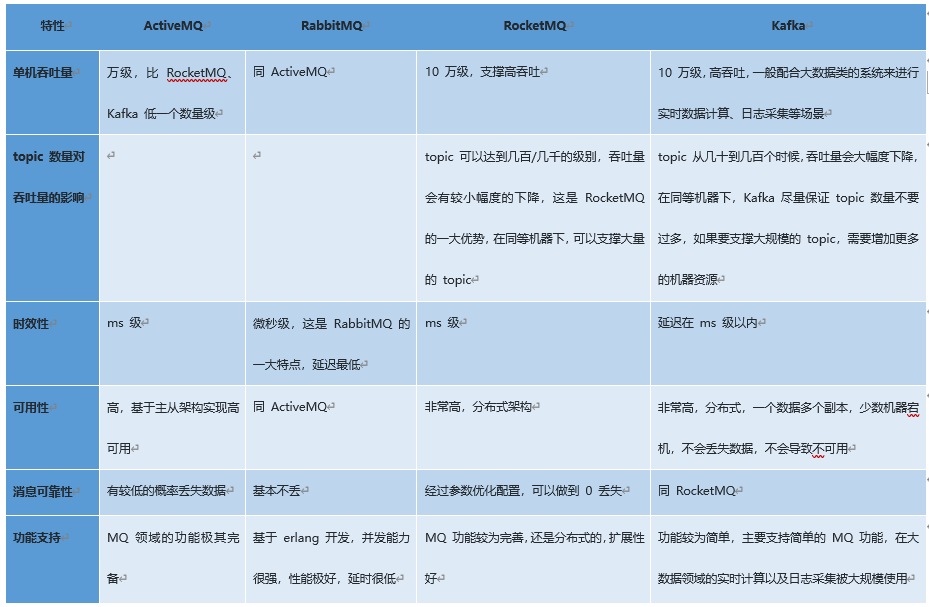
Task: Click the 特性 header cell
Action: click(53, 26)
